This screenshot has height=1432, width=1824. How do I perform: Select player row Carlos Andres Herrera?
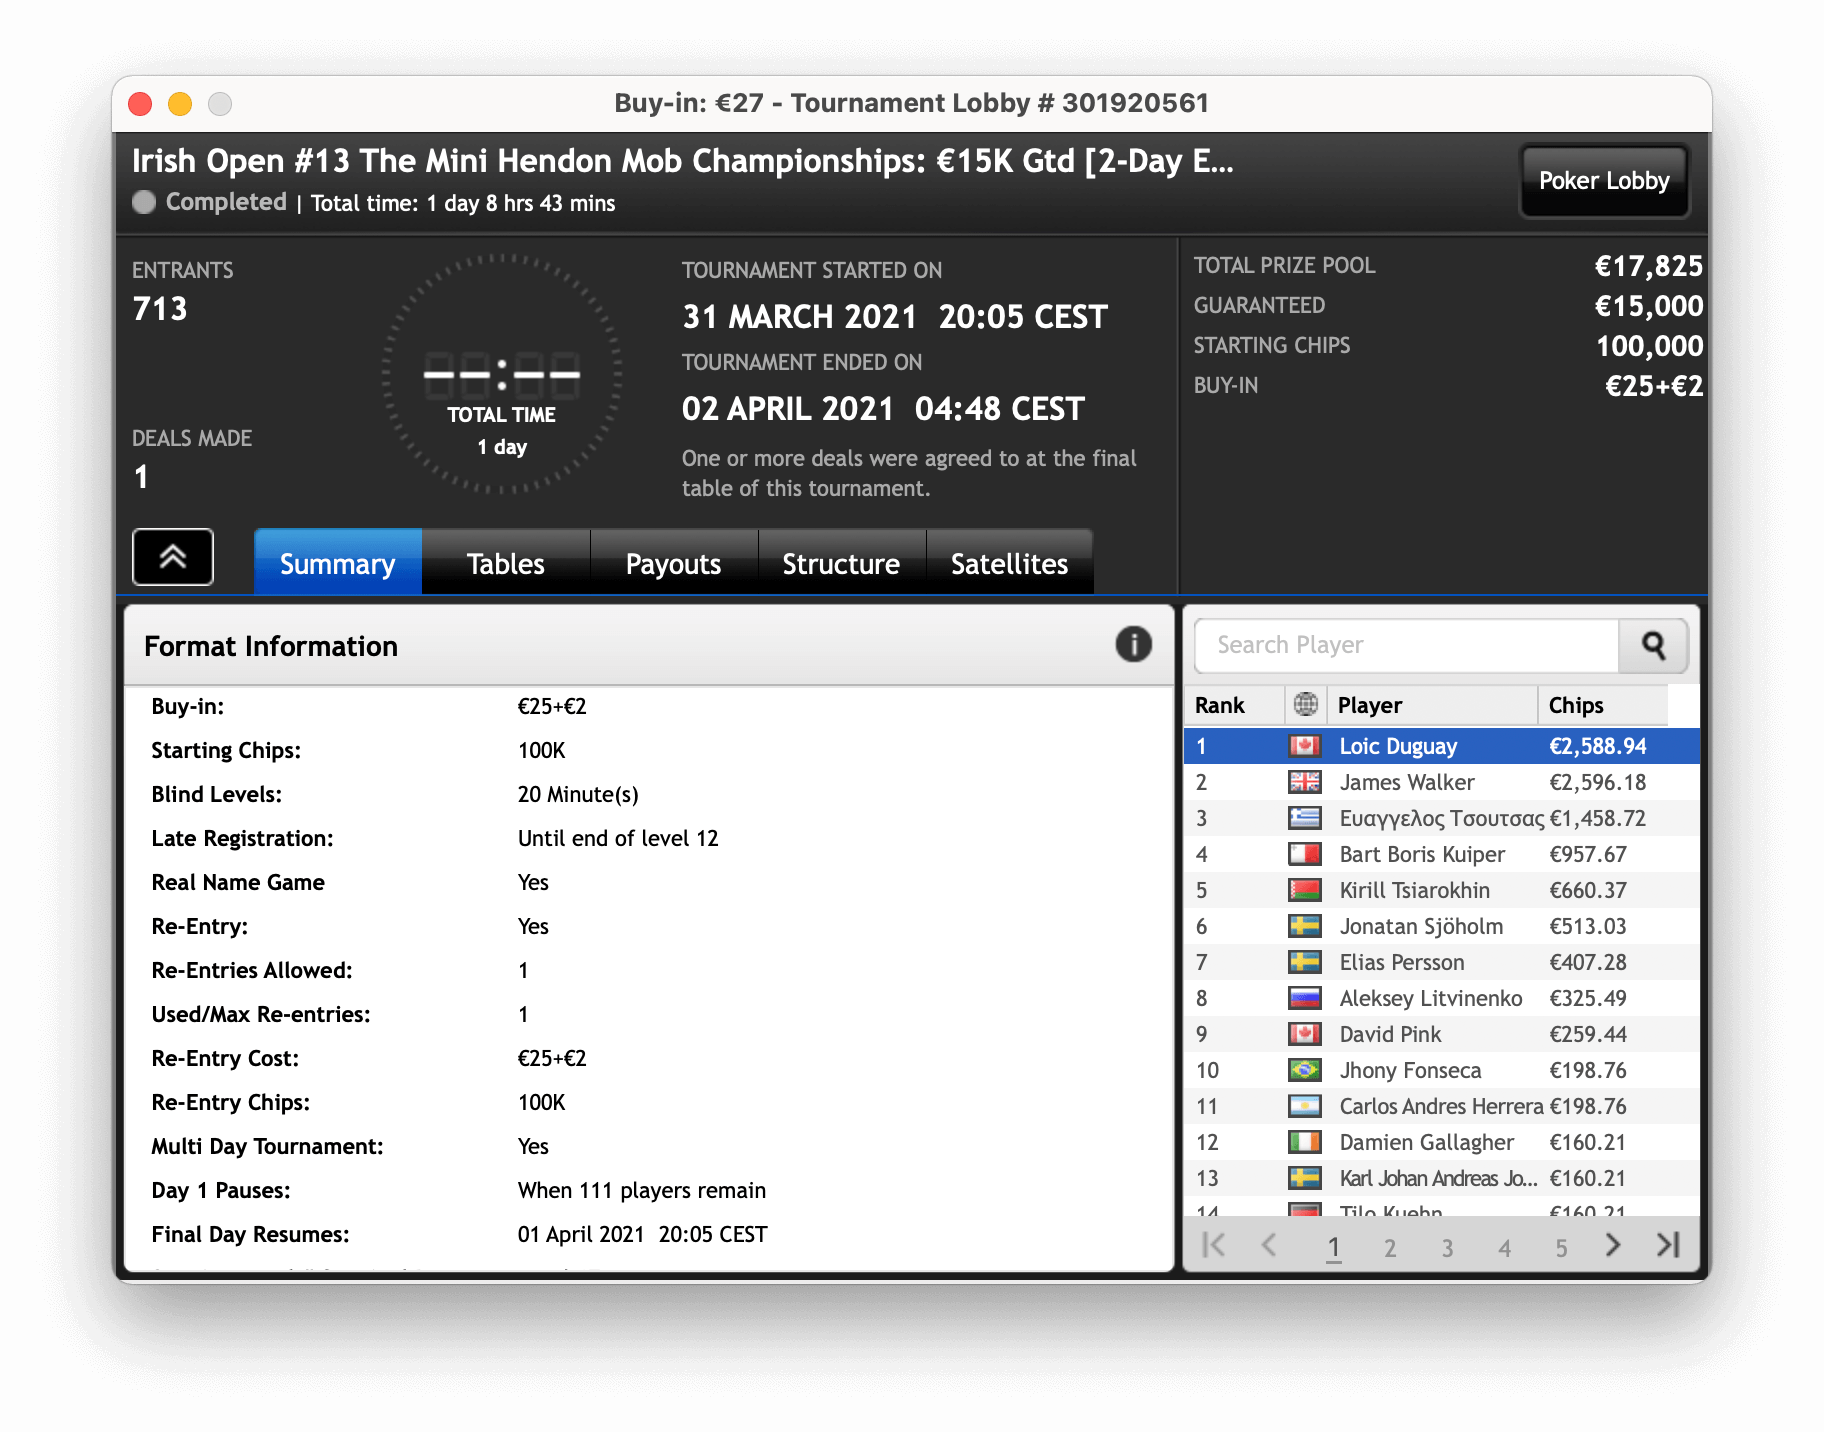pos(1442,1106)
